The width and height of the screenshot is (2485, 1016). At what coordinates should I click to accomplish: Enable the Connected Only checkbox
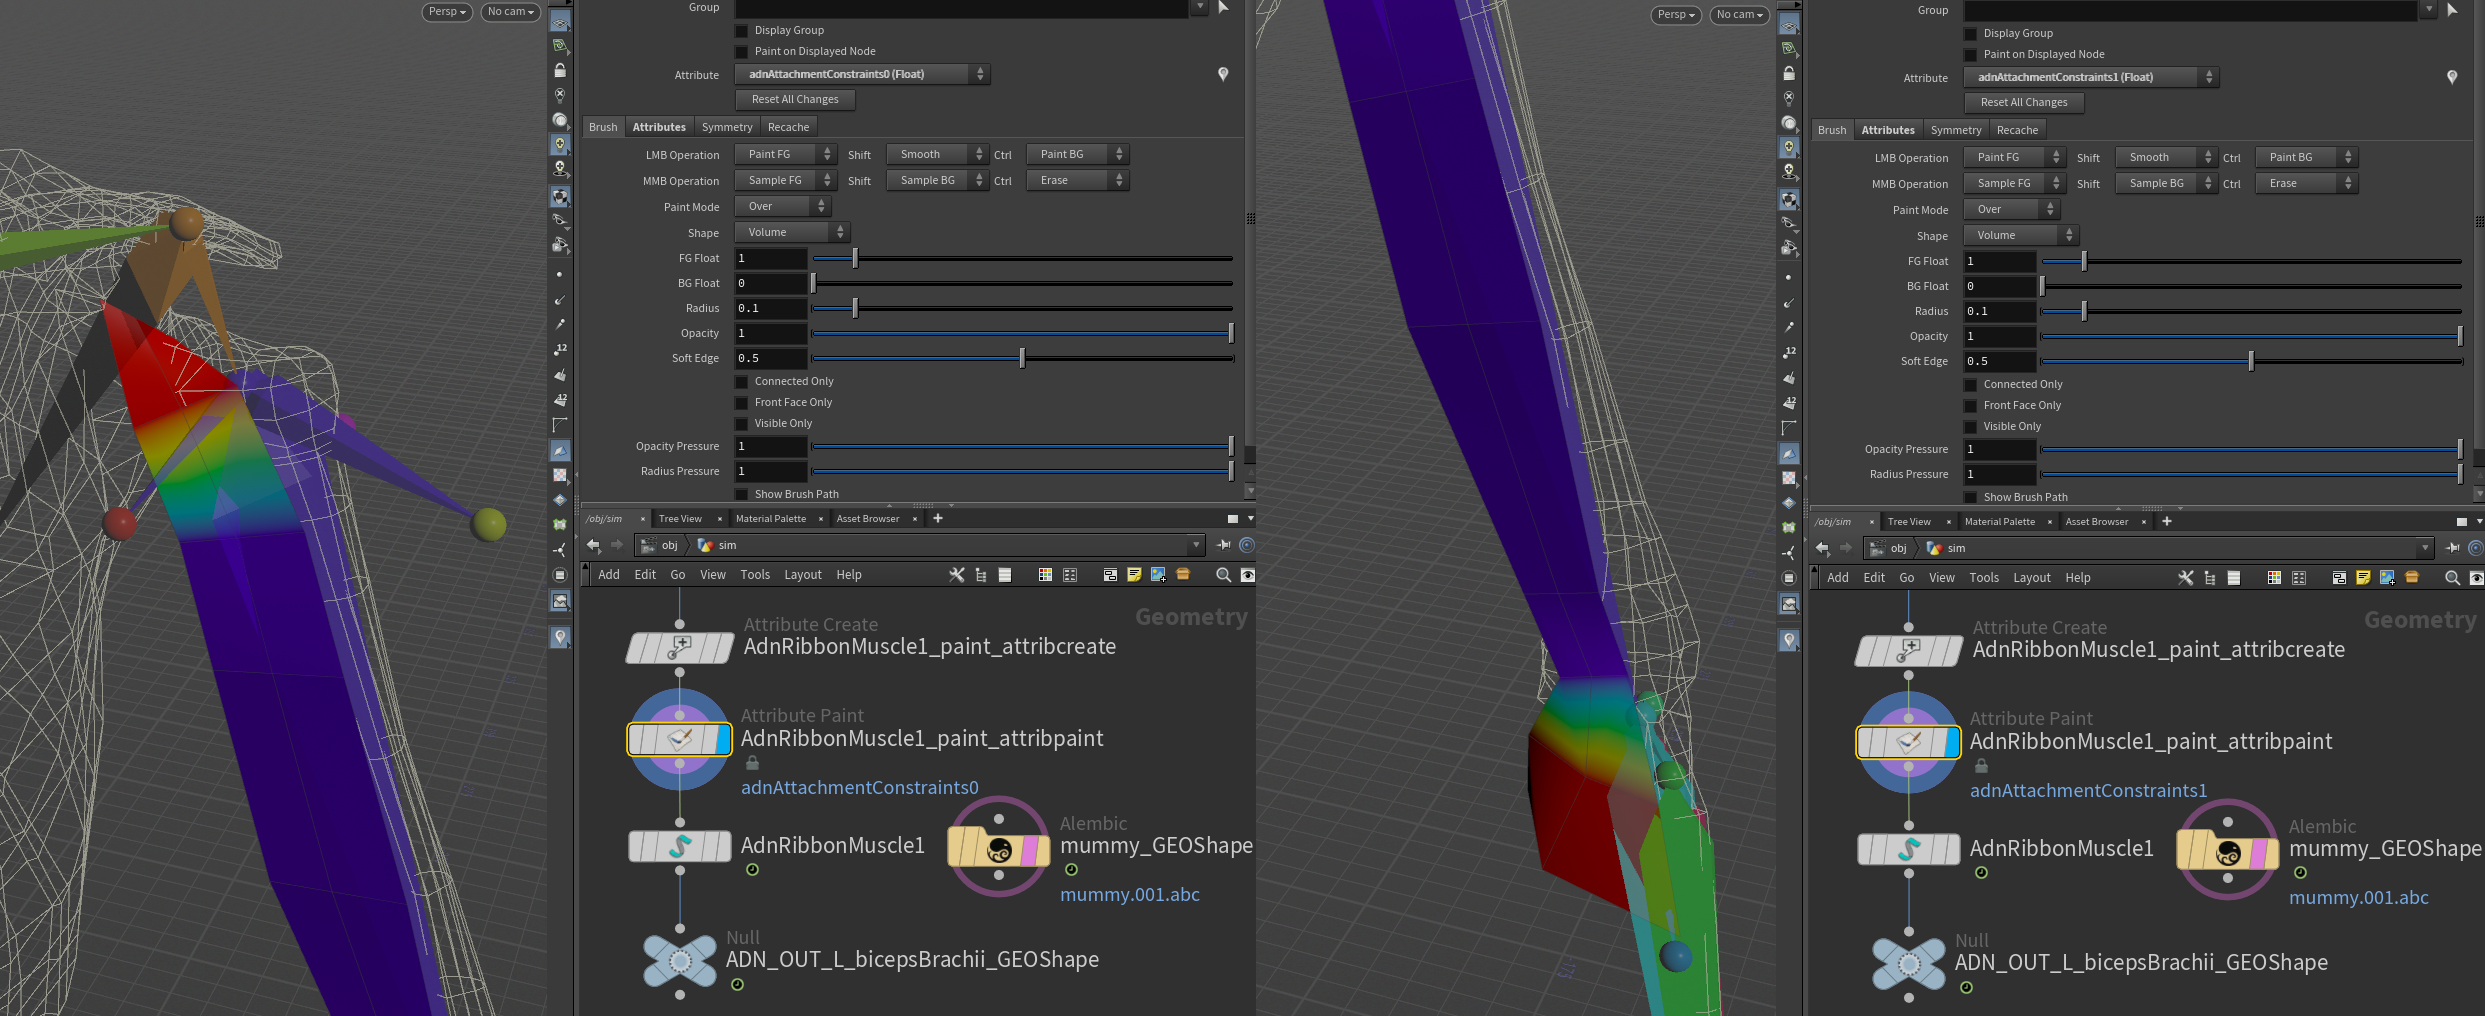tap(741, 381)
